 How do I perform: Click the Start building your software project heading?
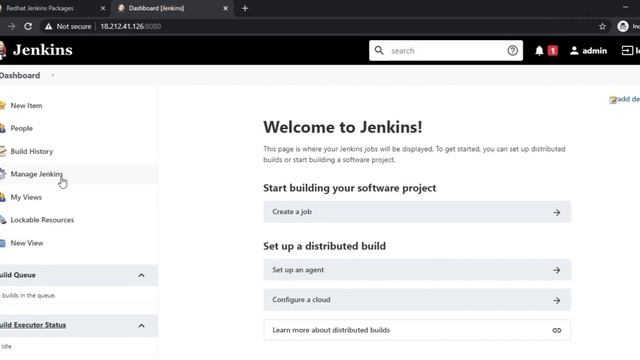coord(350,188)
